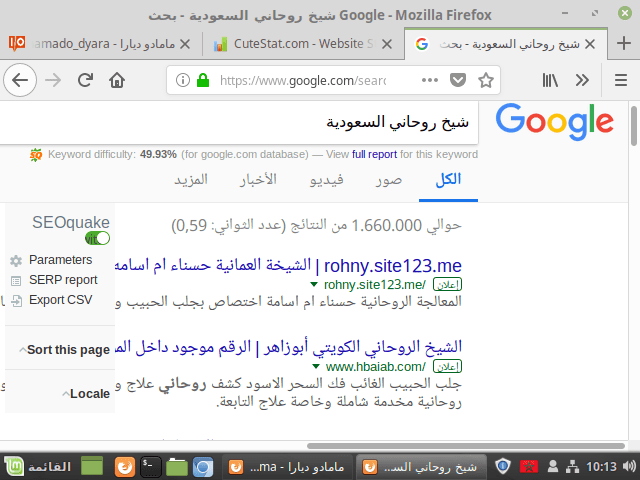Switch to the mamado_dyara tab
This screenshot has height=480, width=640.
[100, 44]
